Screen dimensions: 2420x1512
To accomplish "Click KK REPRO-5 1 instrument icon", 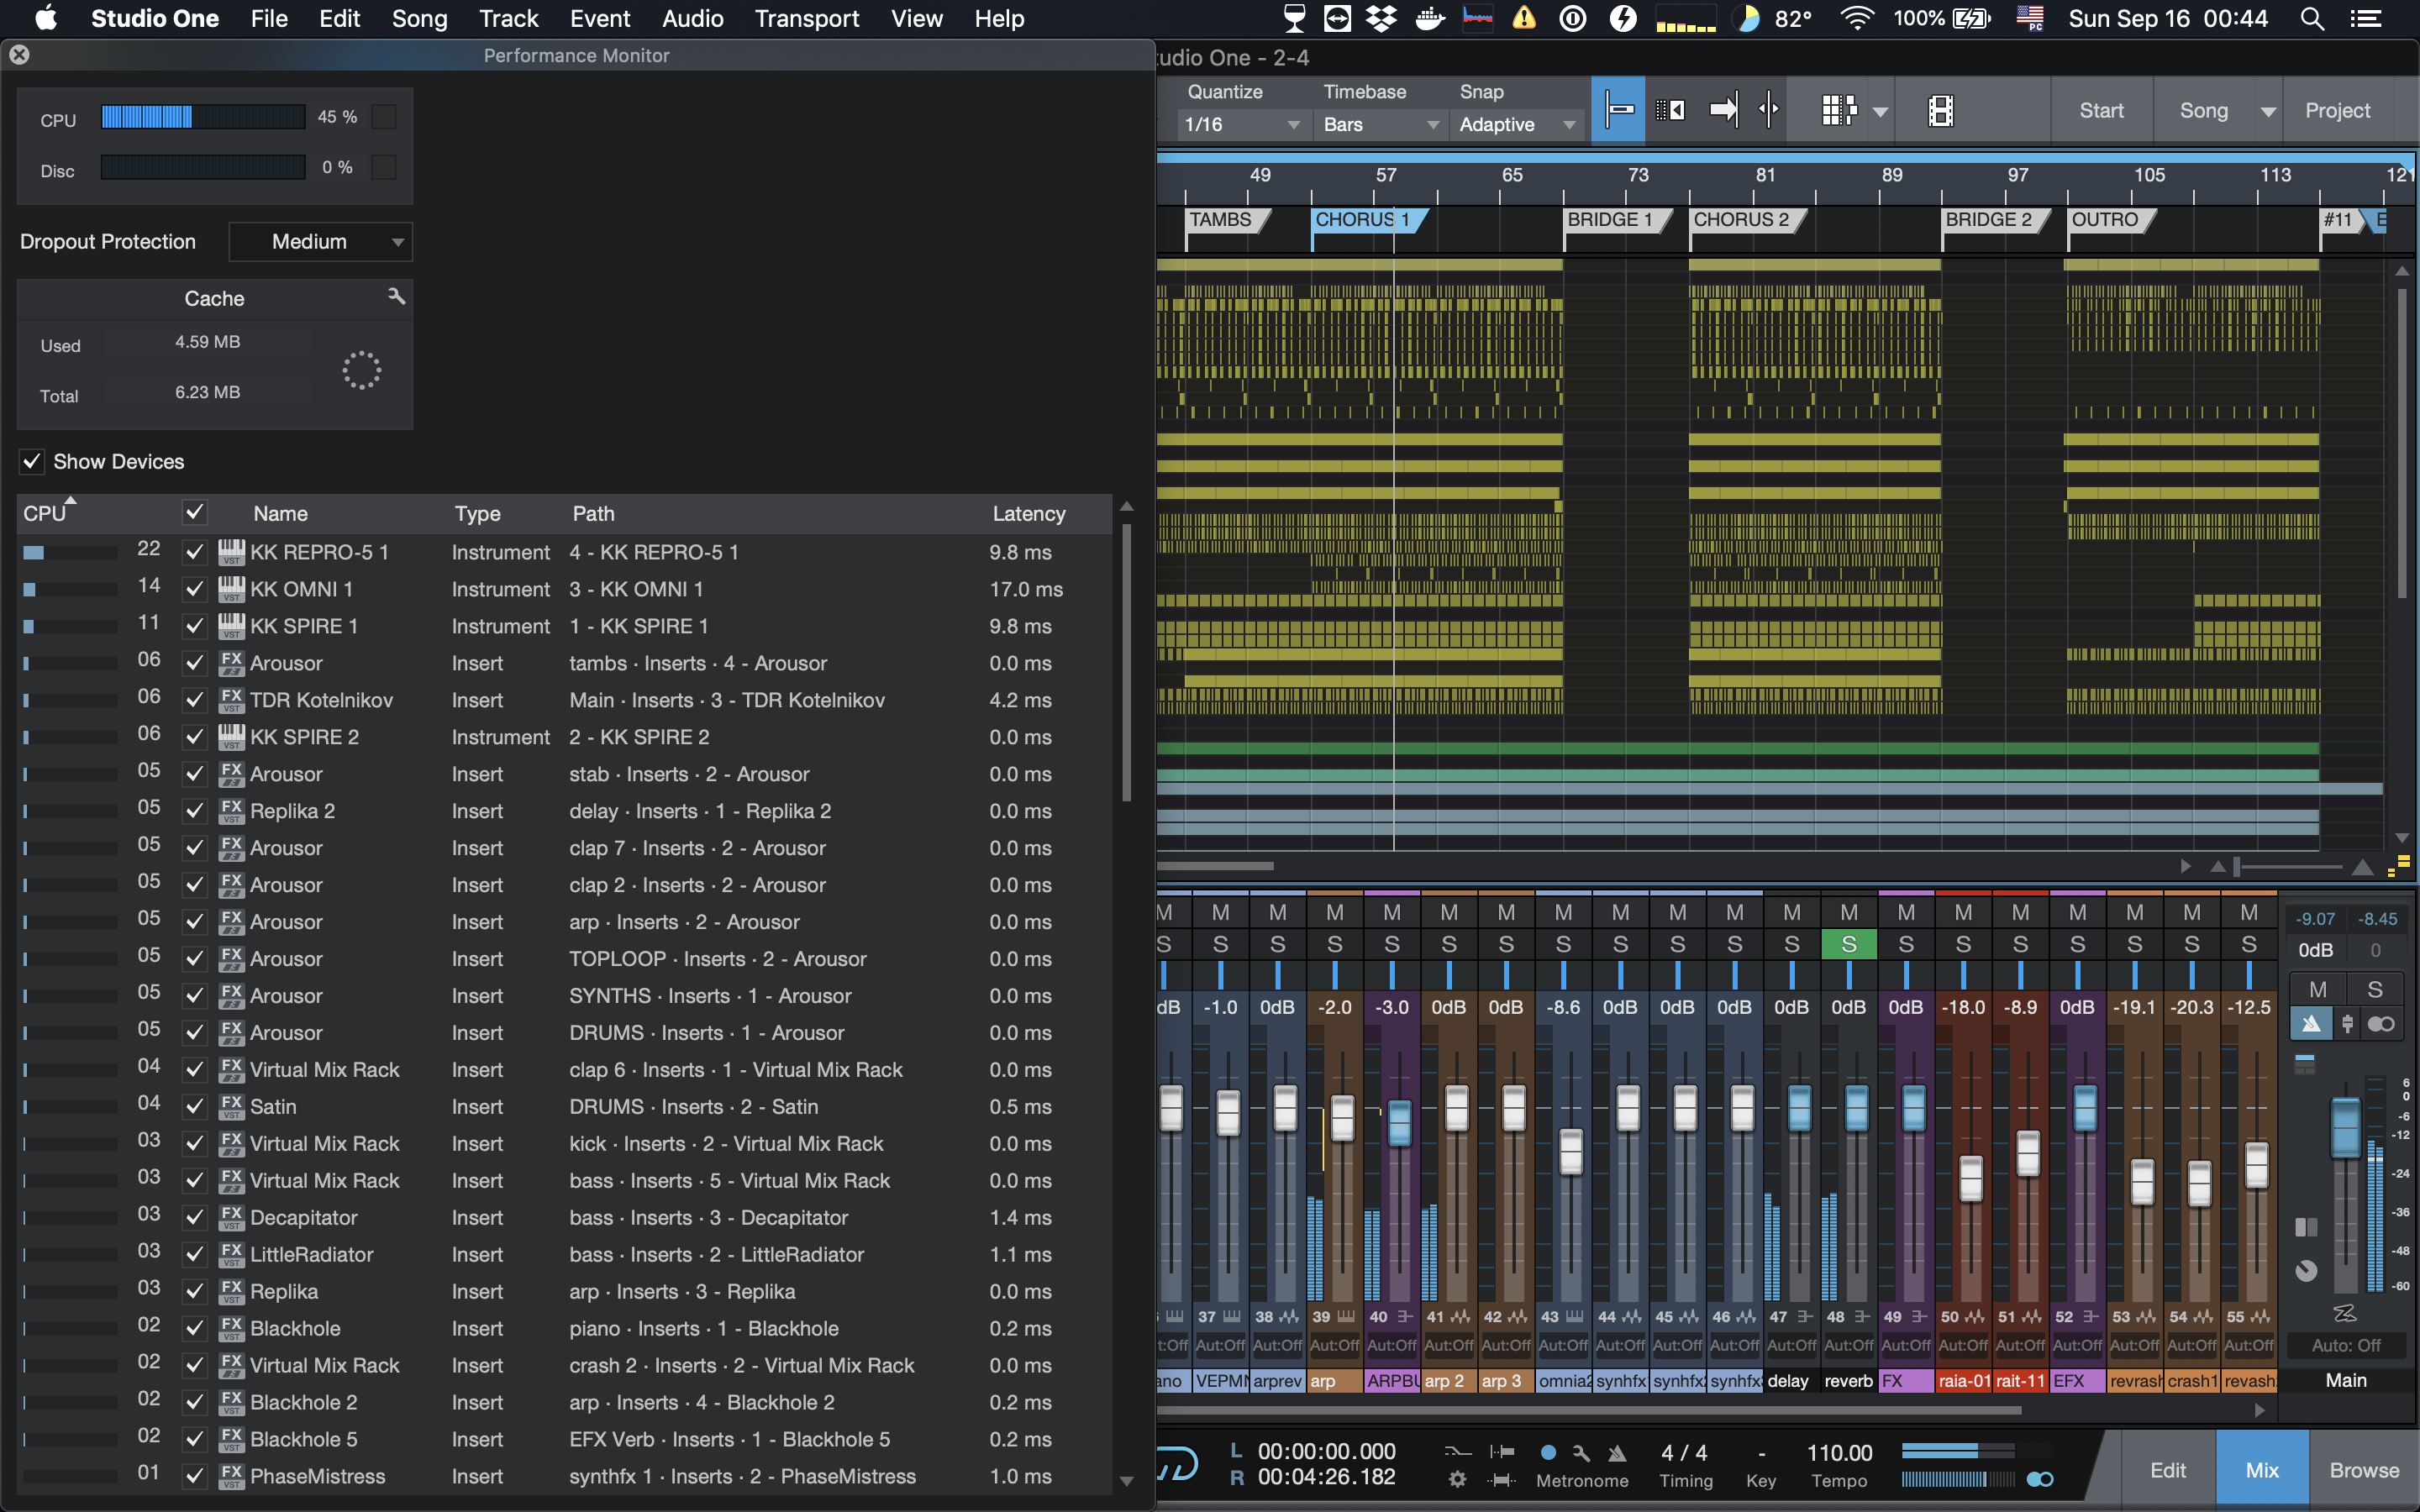I will (x=231, y=552).
